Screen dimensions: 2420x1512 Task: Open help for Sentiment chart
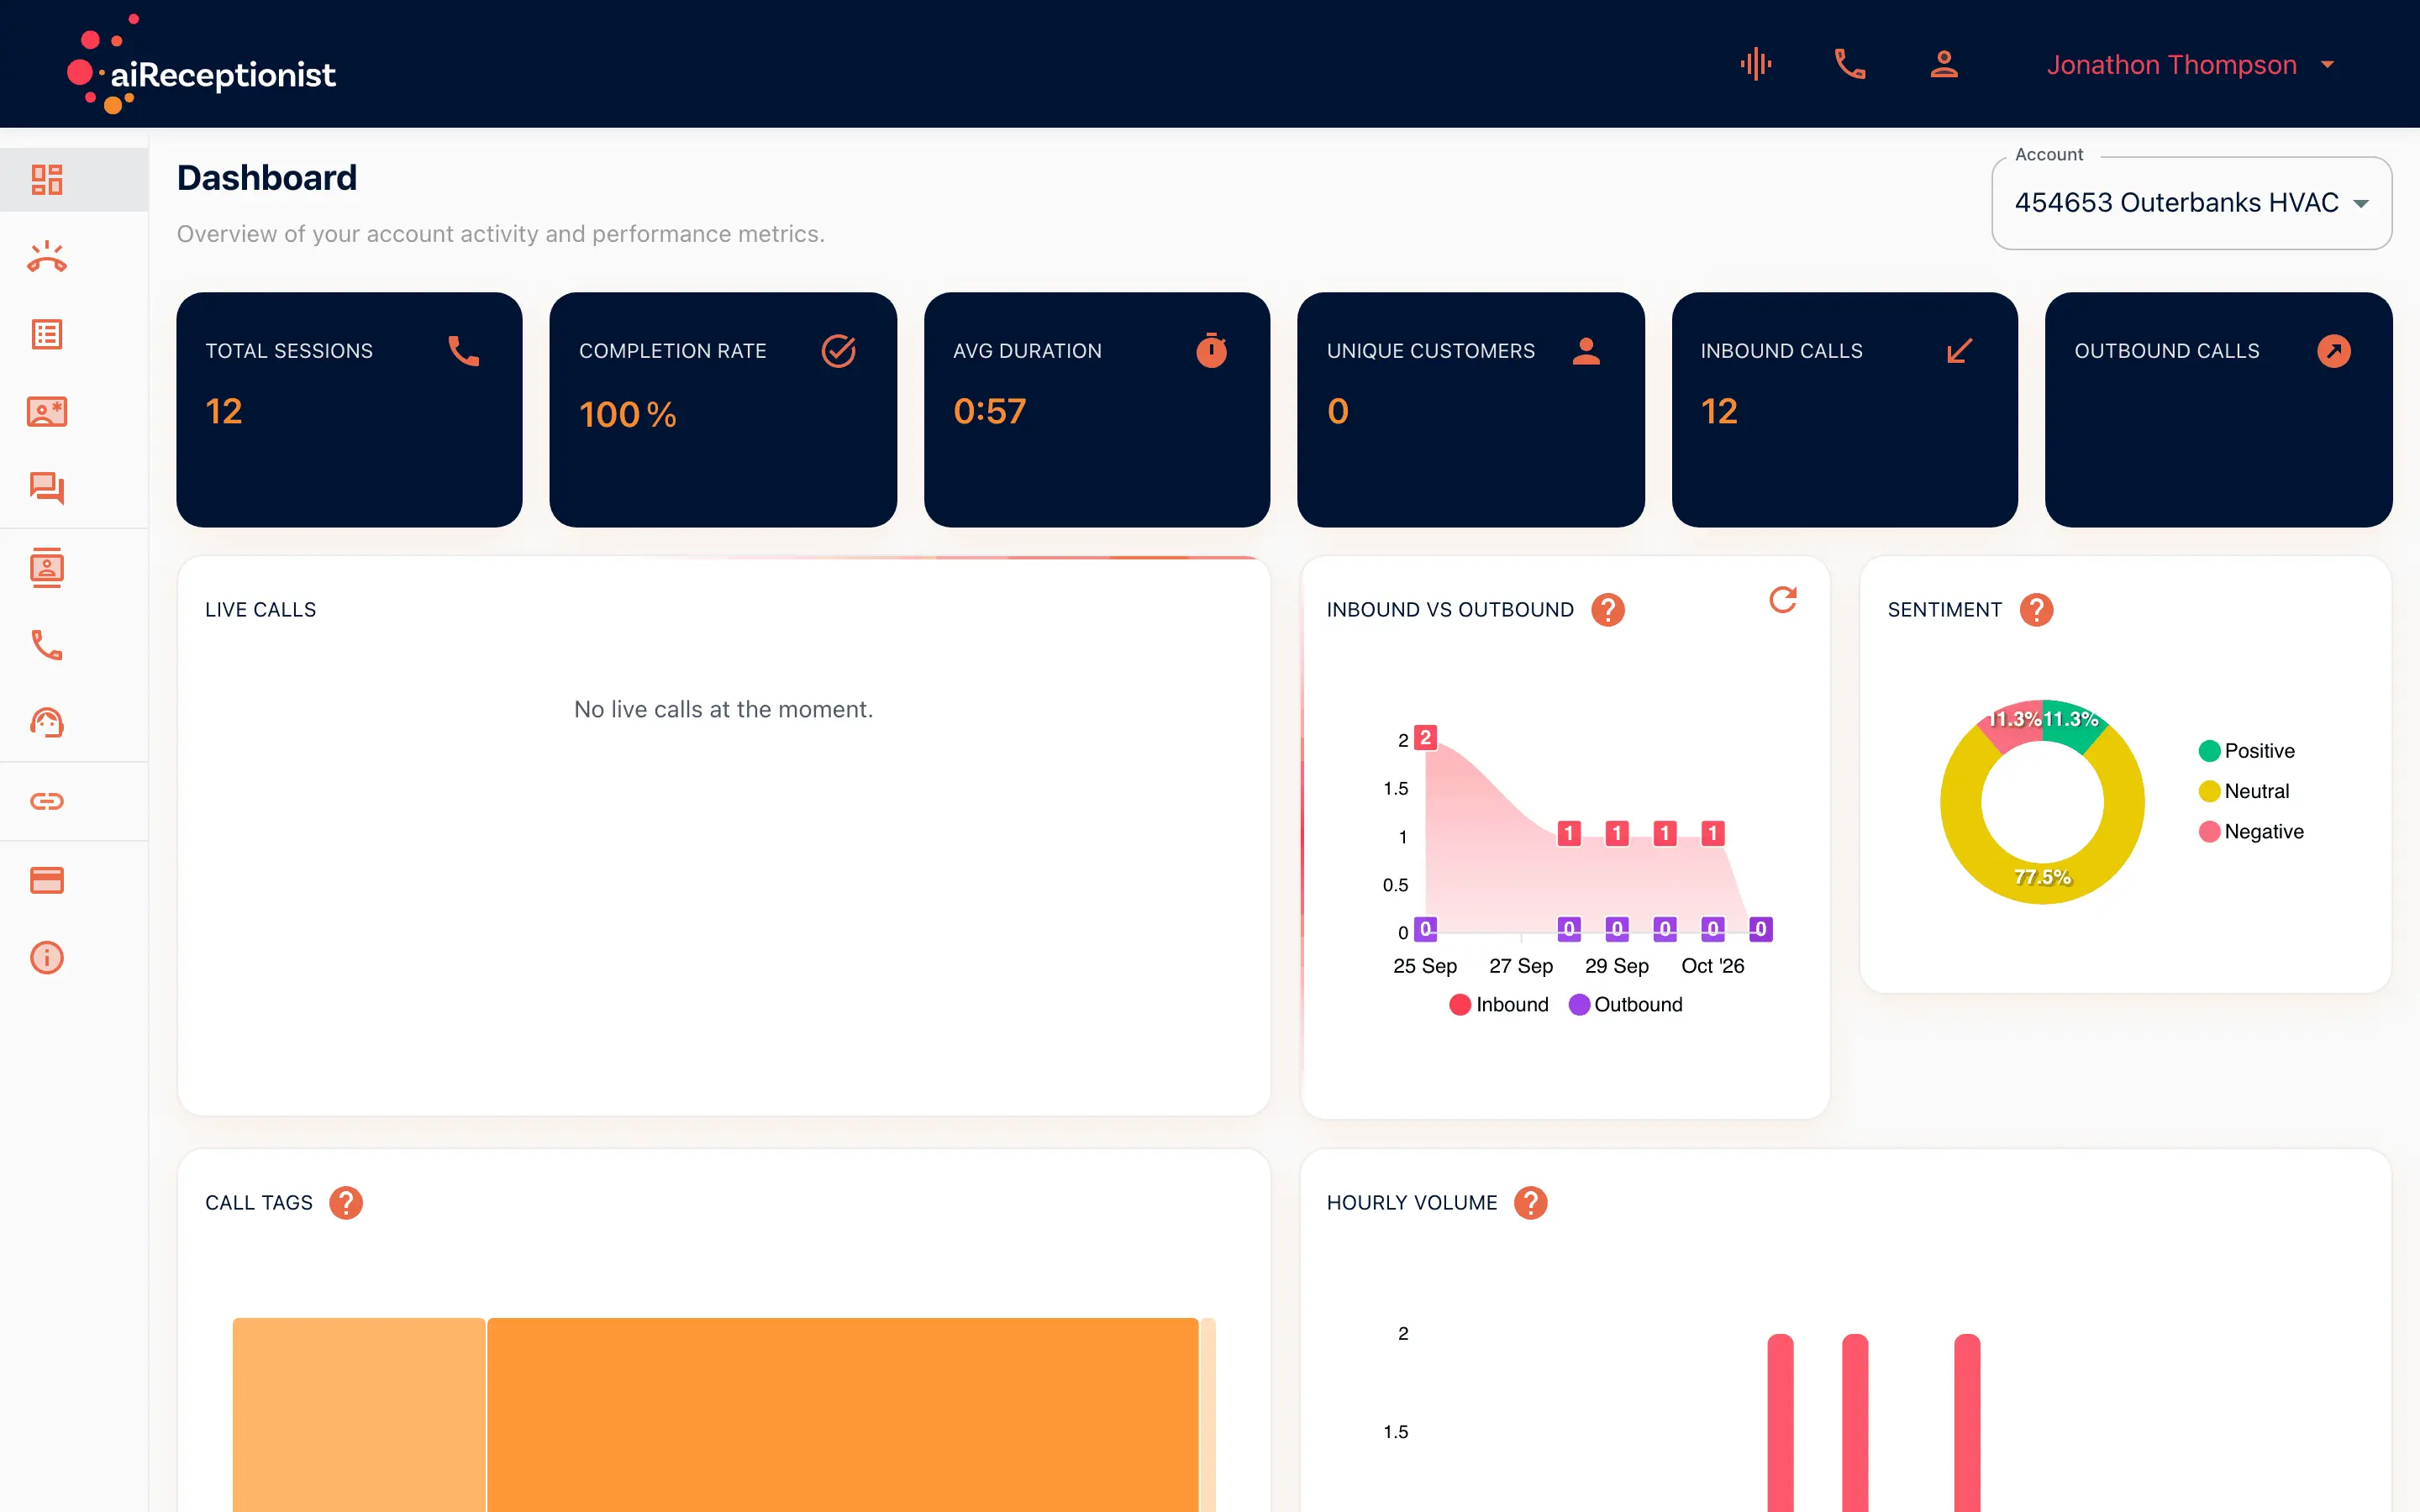click(2036, 610)
